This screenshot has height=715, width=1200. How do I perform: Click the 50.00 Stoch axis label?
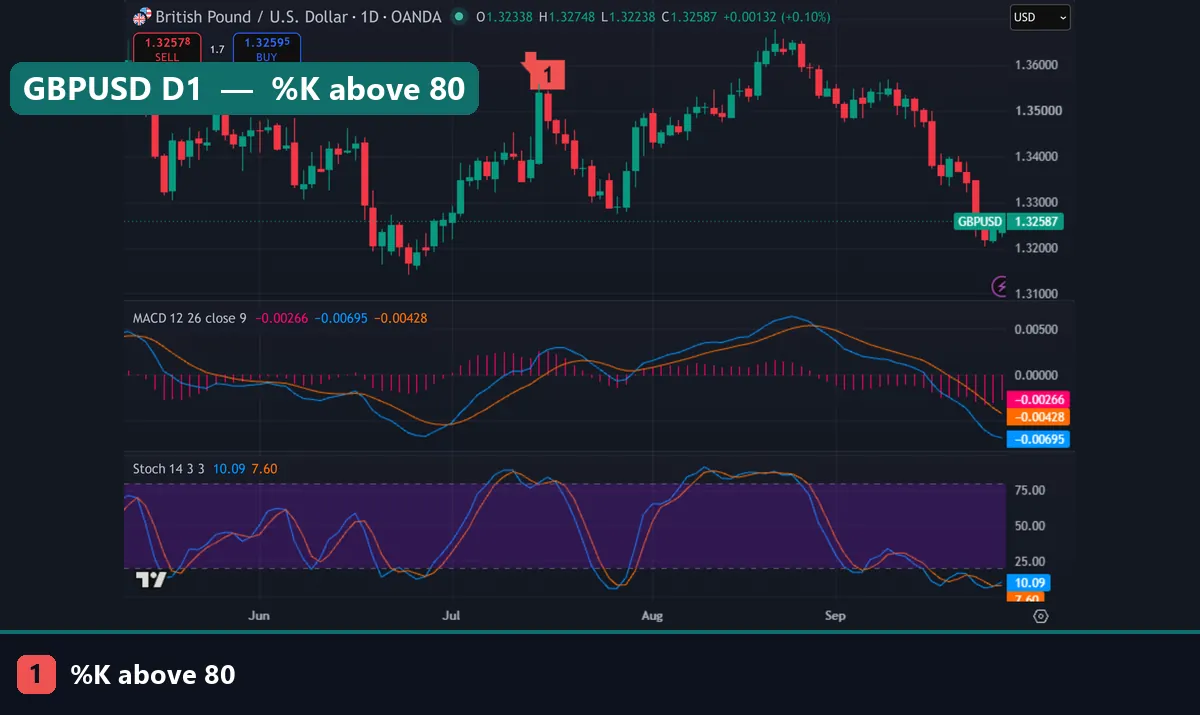coord(1030,526)
